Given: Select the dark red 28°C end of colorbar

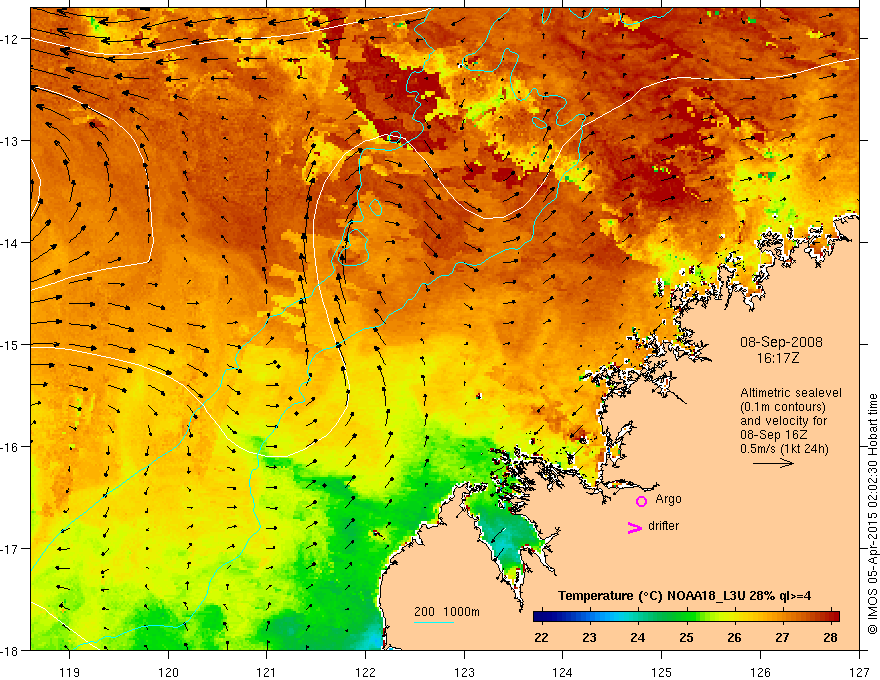Looking at the screenshot, I should pos(834,616).
